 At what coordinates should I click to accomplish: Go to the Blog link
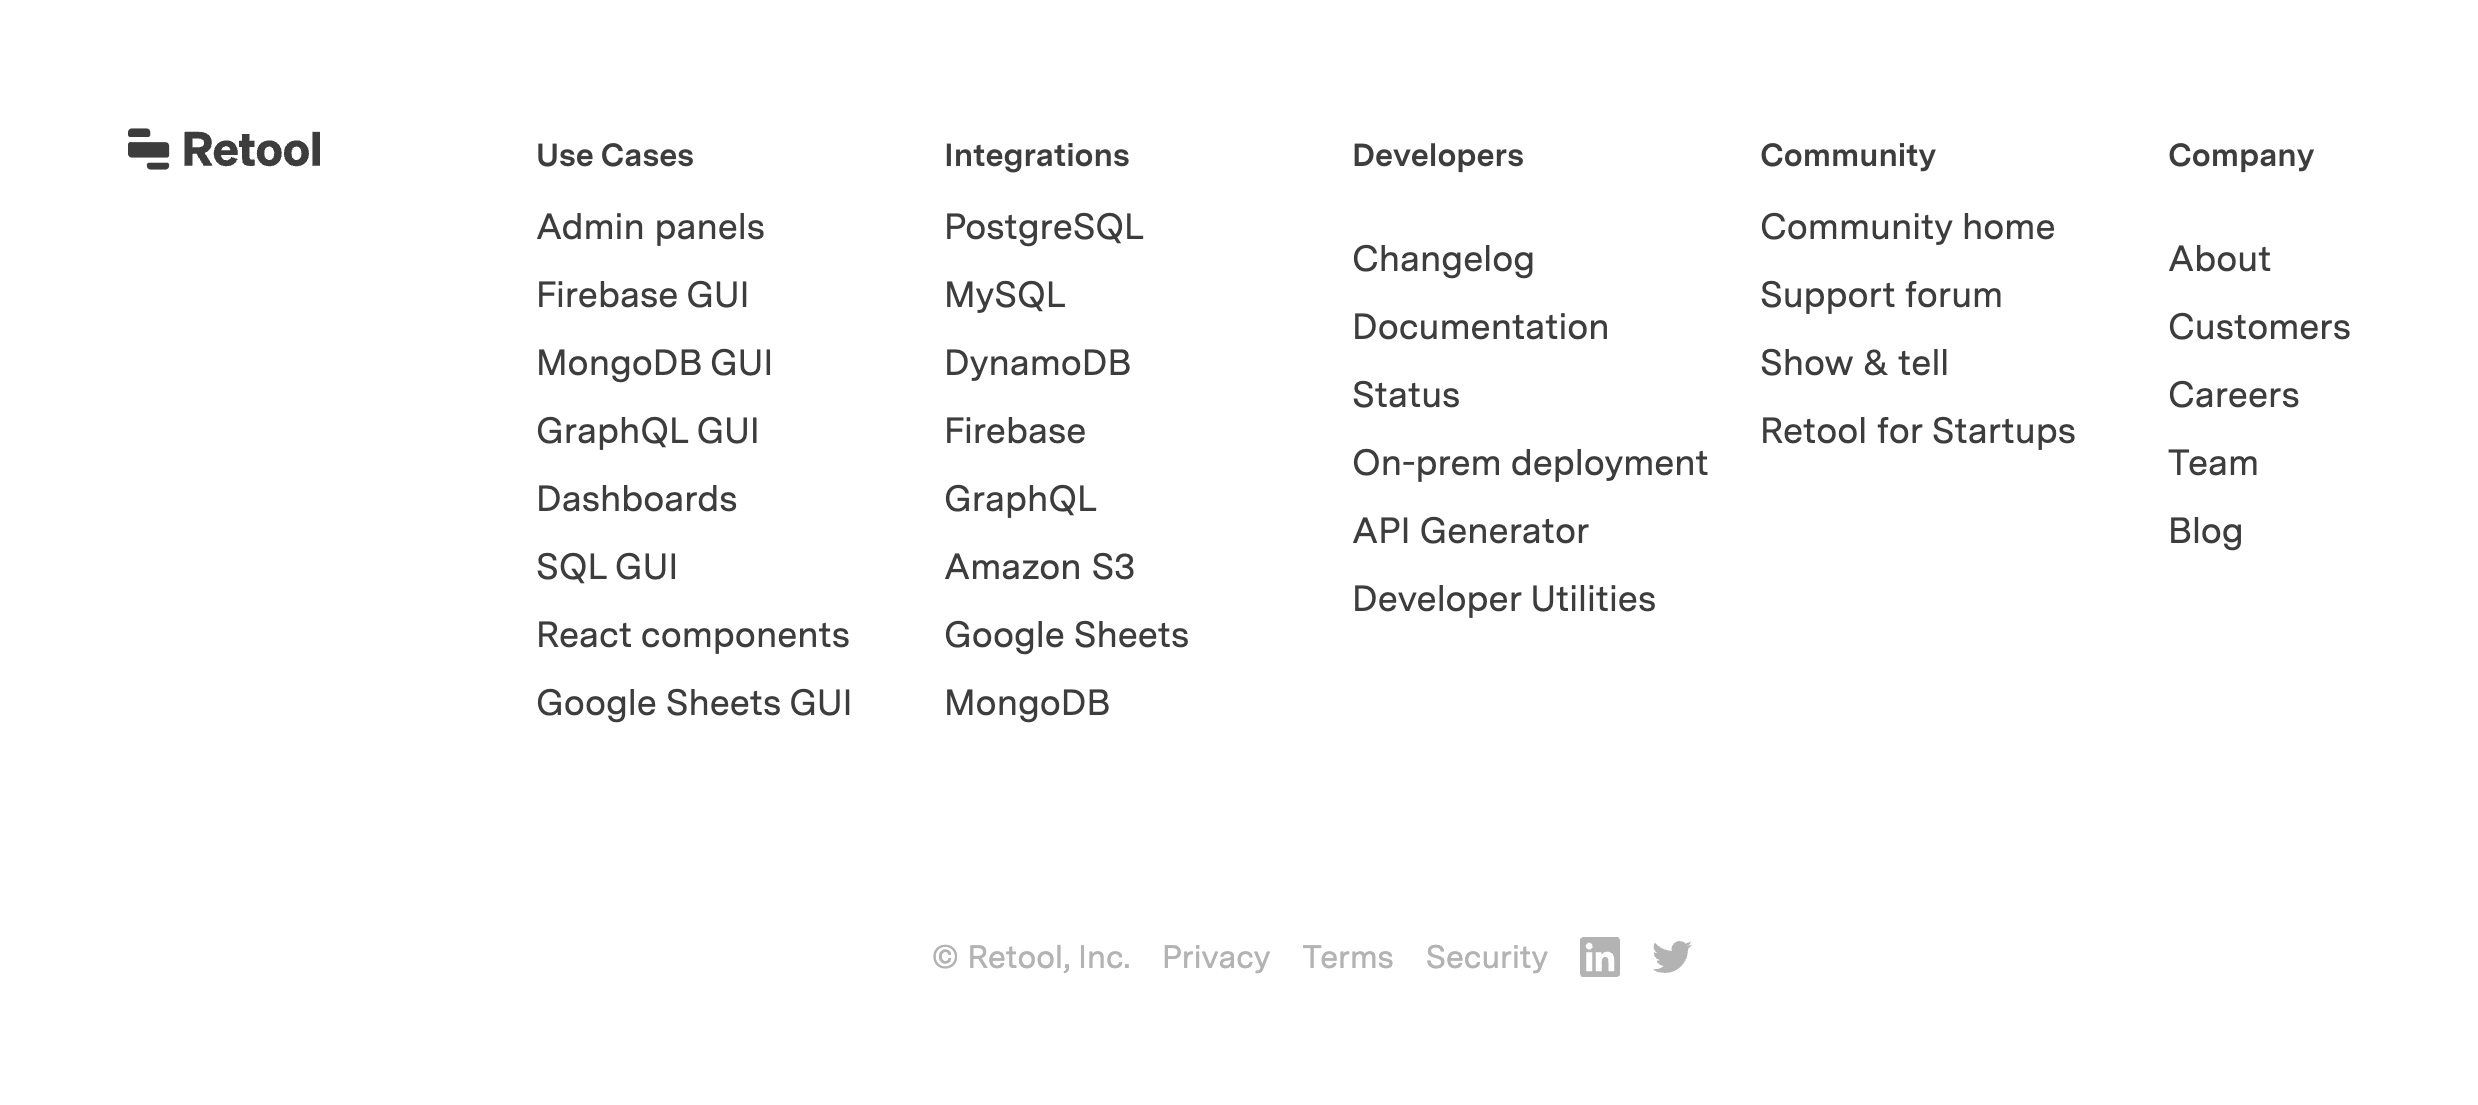click(x=2205, y=531)
